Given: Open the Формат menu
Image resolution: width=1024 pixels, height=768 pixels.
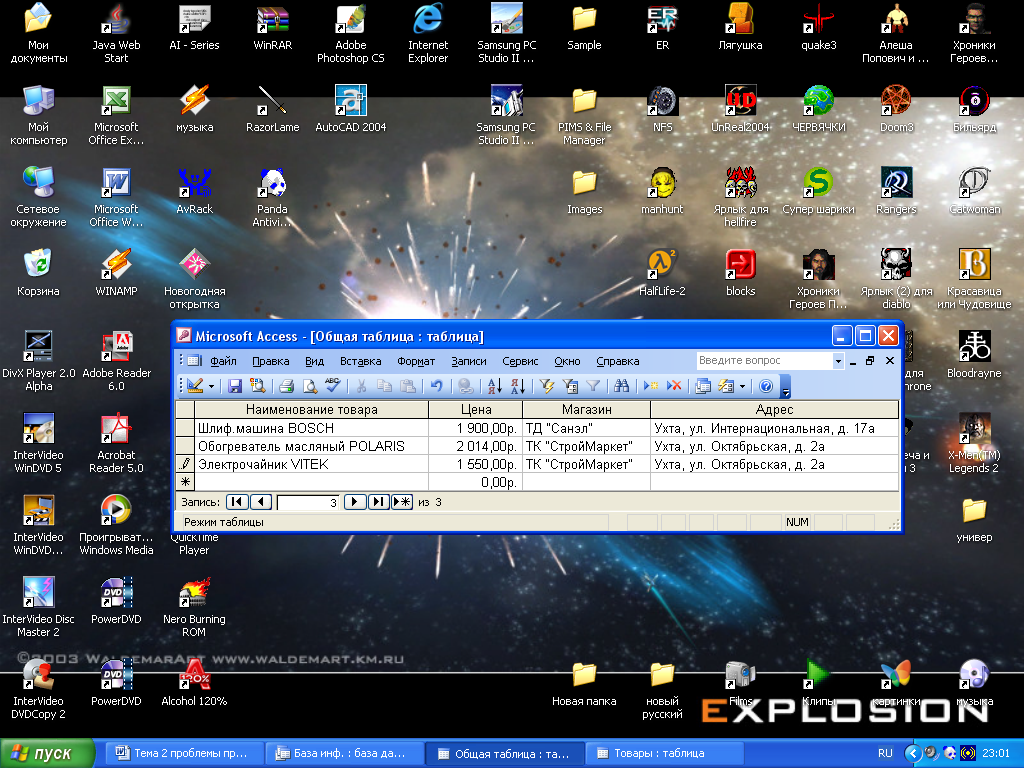Looking at the screenshot, I should pyautogui.click(x=416, y=361).
